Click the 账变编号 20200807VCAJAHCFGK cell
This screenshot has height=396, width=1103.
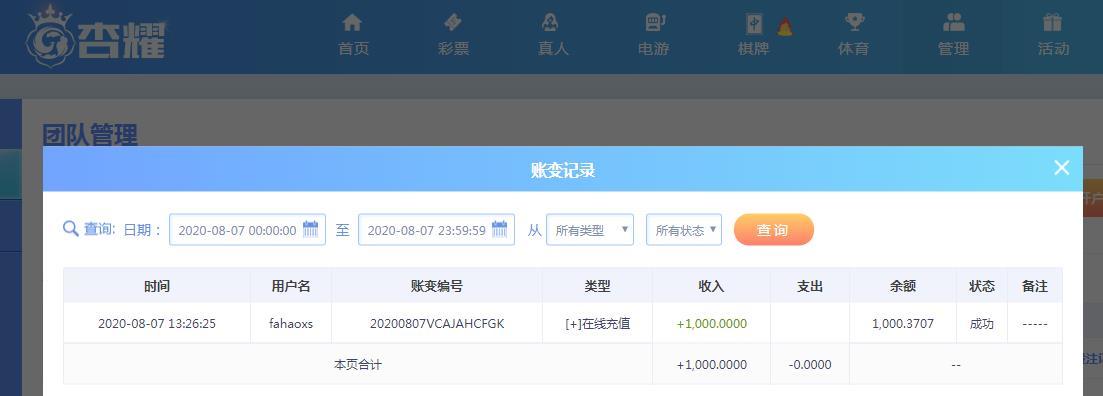pos(437,324)
